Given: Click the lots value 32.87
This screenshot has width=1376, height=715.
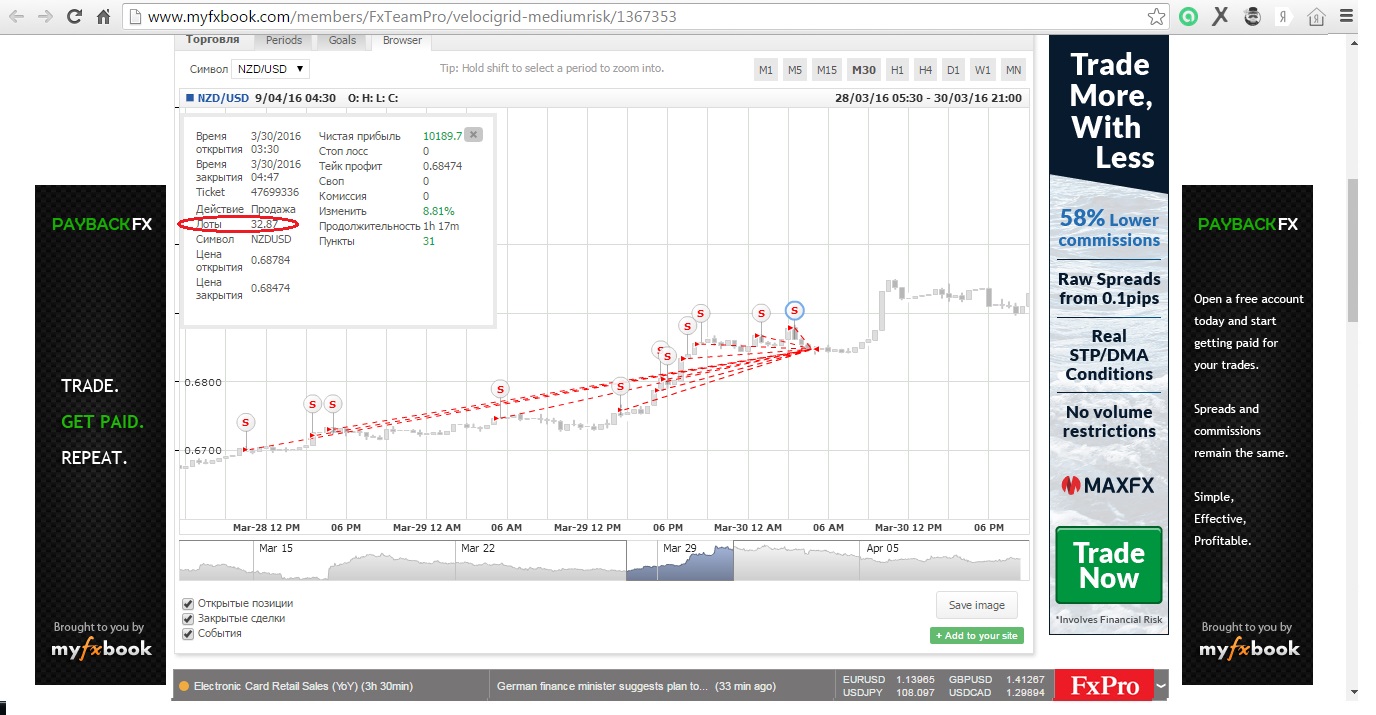Looking at the screenshot, I should (264, 224).
